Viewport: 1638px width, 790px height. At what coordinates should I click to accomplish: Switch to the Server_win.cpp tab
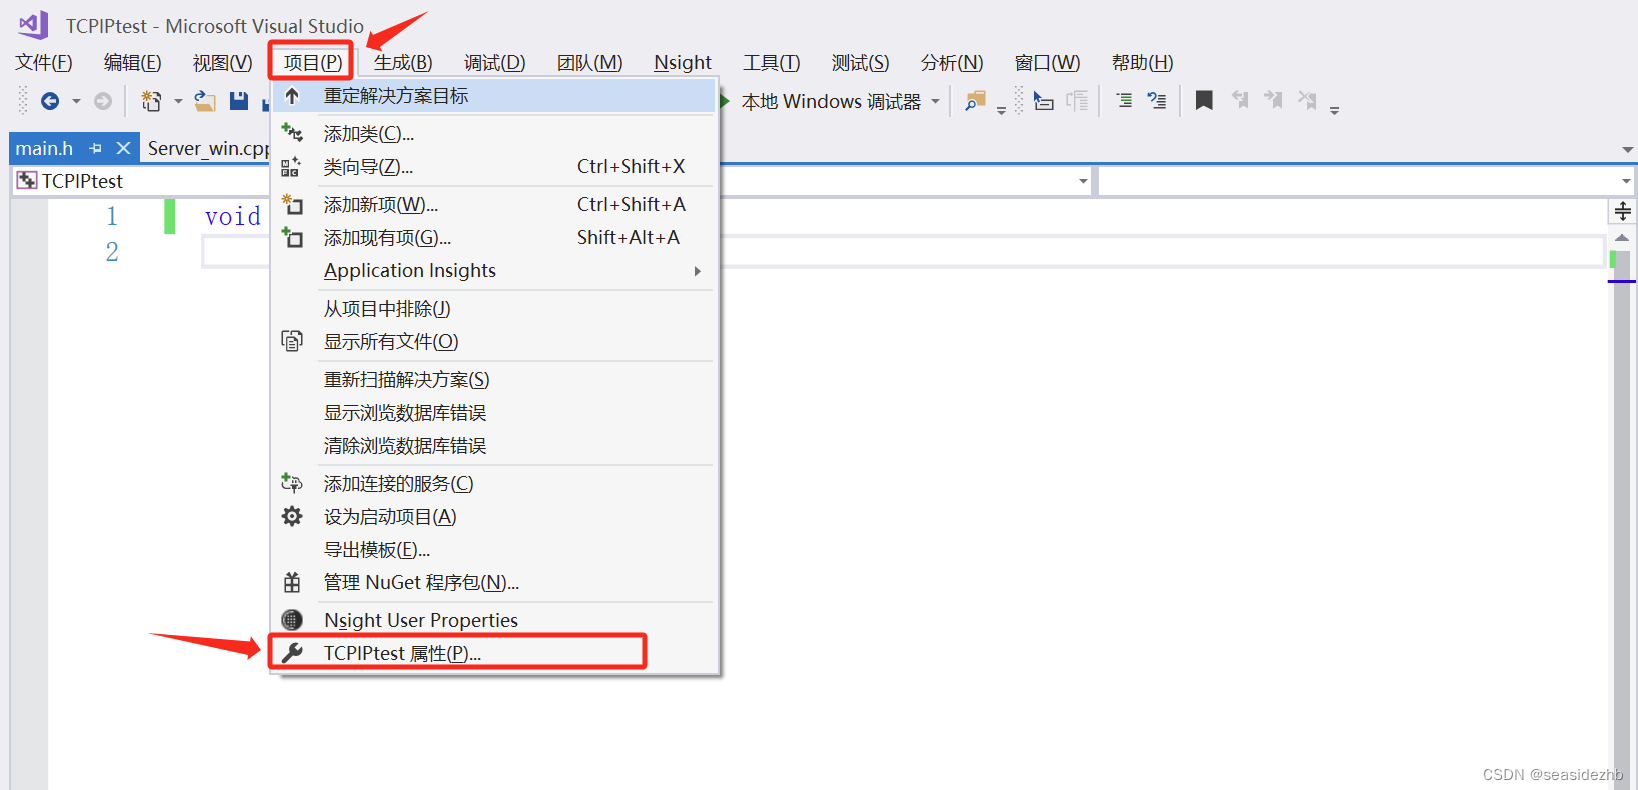coord(208,148)
